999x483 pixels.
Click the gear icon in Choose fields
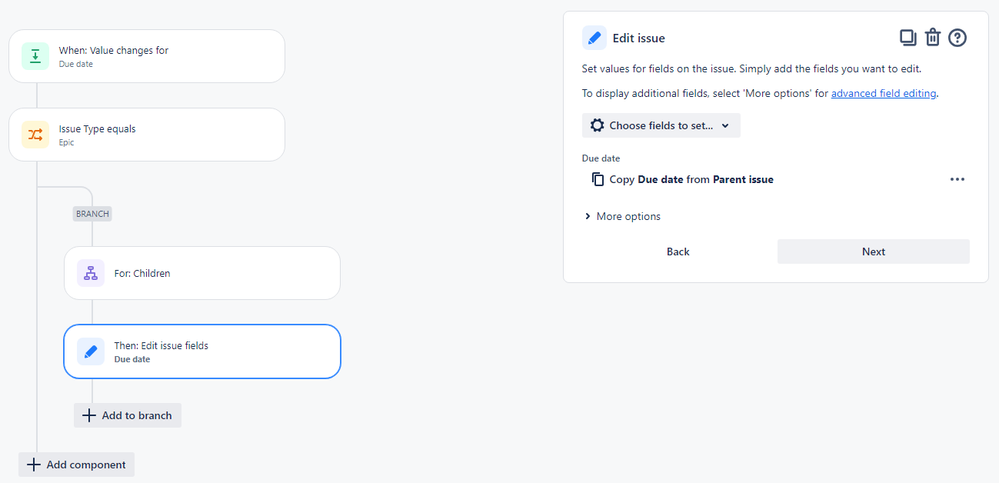coord(597,126)
